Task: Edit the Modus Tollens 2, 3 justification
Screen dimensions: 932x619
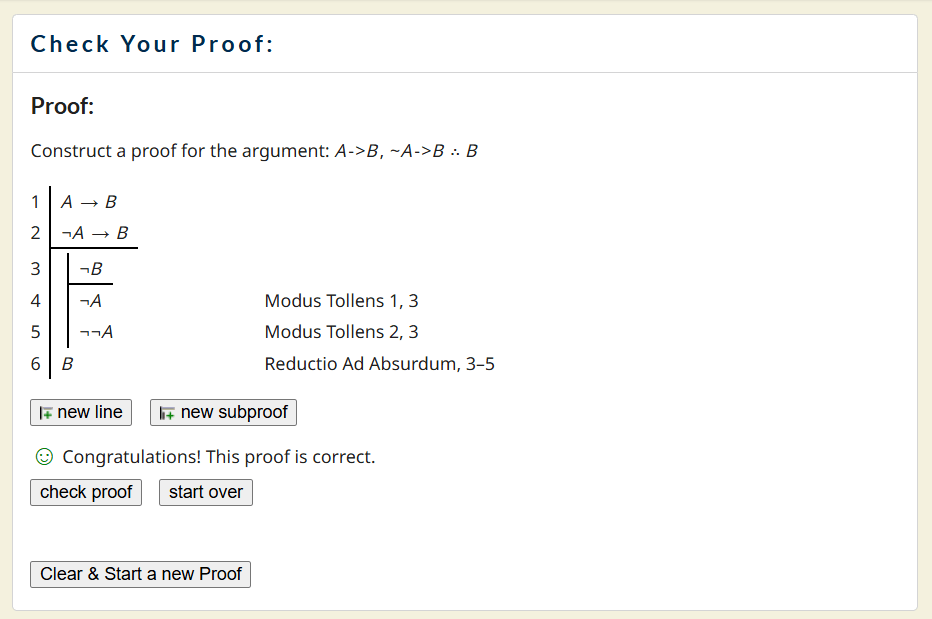Action: tap(341, 332)
